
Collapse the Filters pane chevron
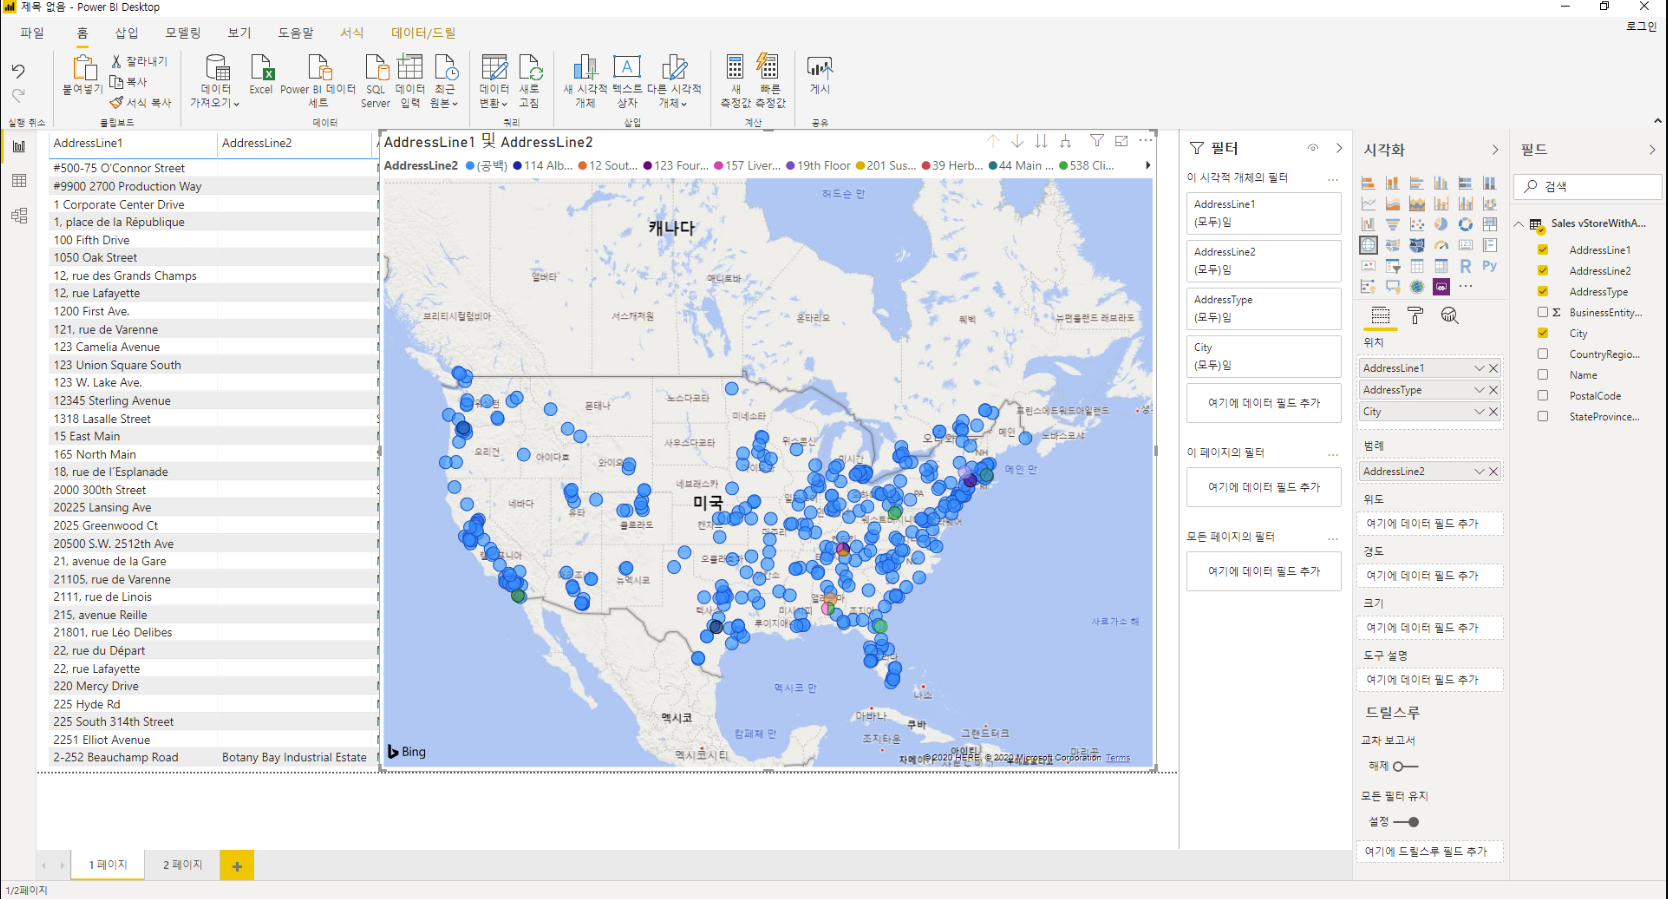click(x=1339, y=148)
